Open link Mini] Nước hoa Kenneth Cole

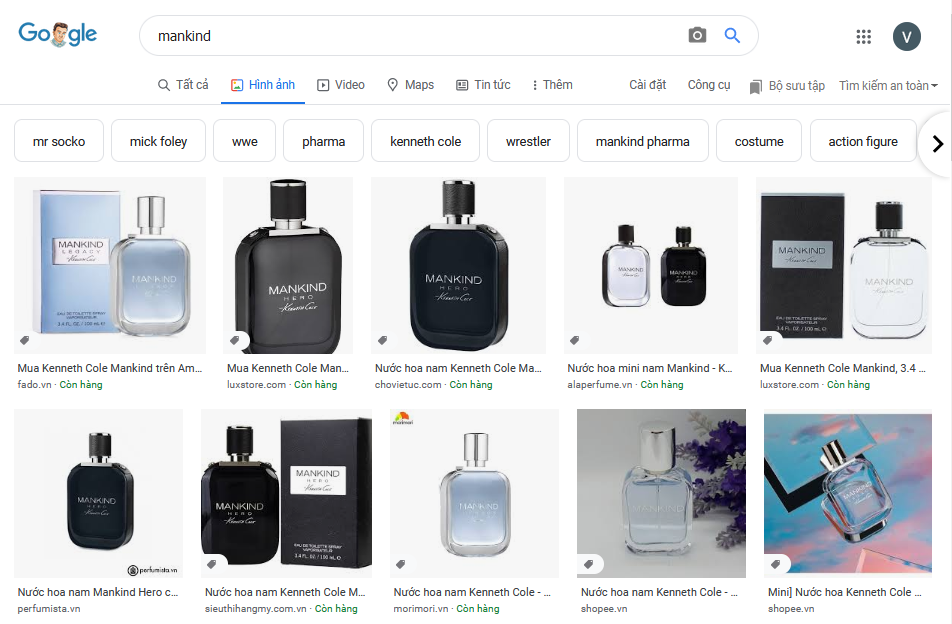pos(845,592)
